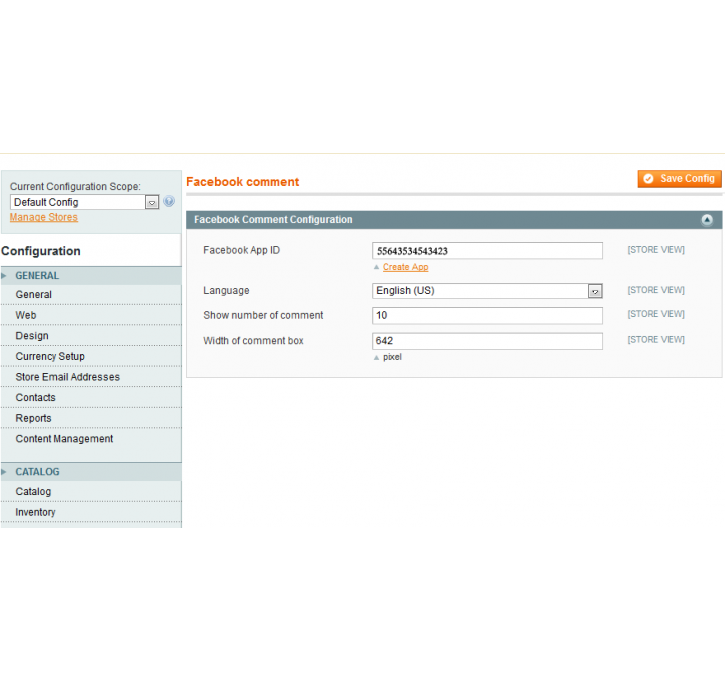
Task: Click the Language field label
Action: (226, 291)
